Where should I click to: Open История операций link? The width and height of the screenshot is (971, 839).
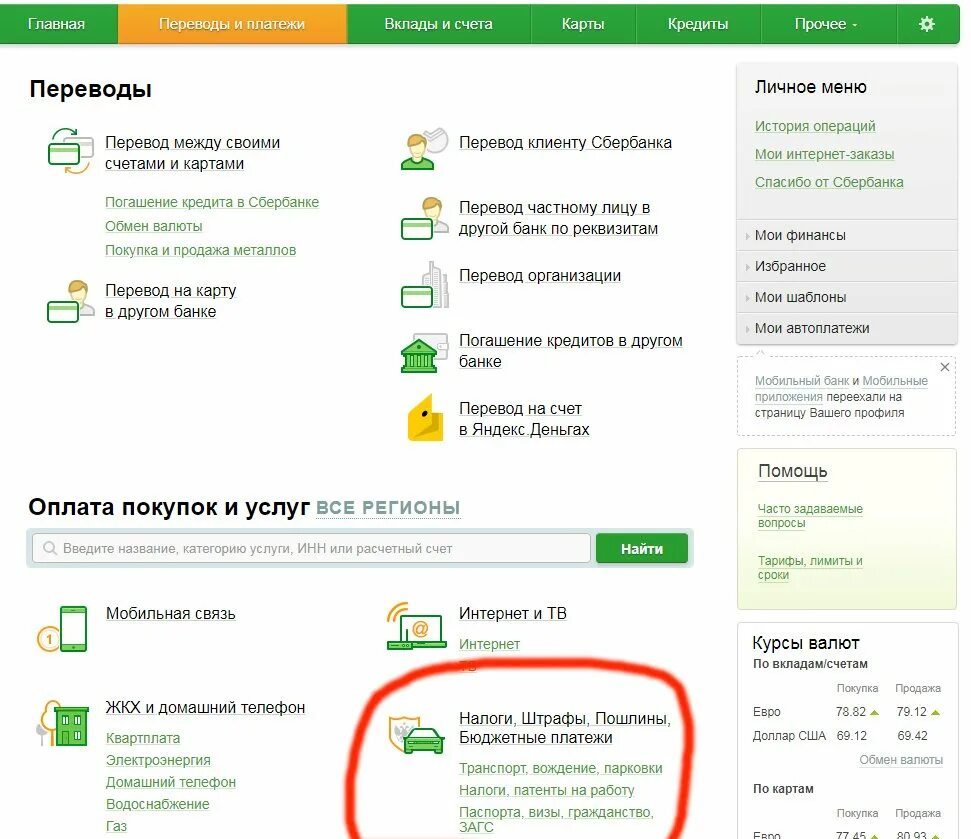point(815,126)
